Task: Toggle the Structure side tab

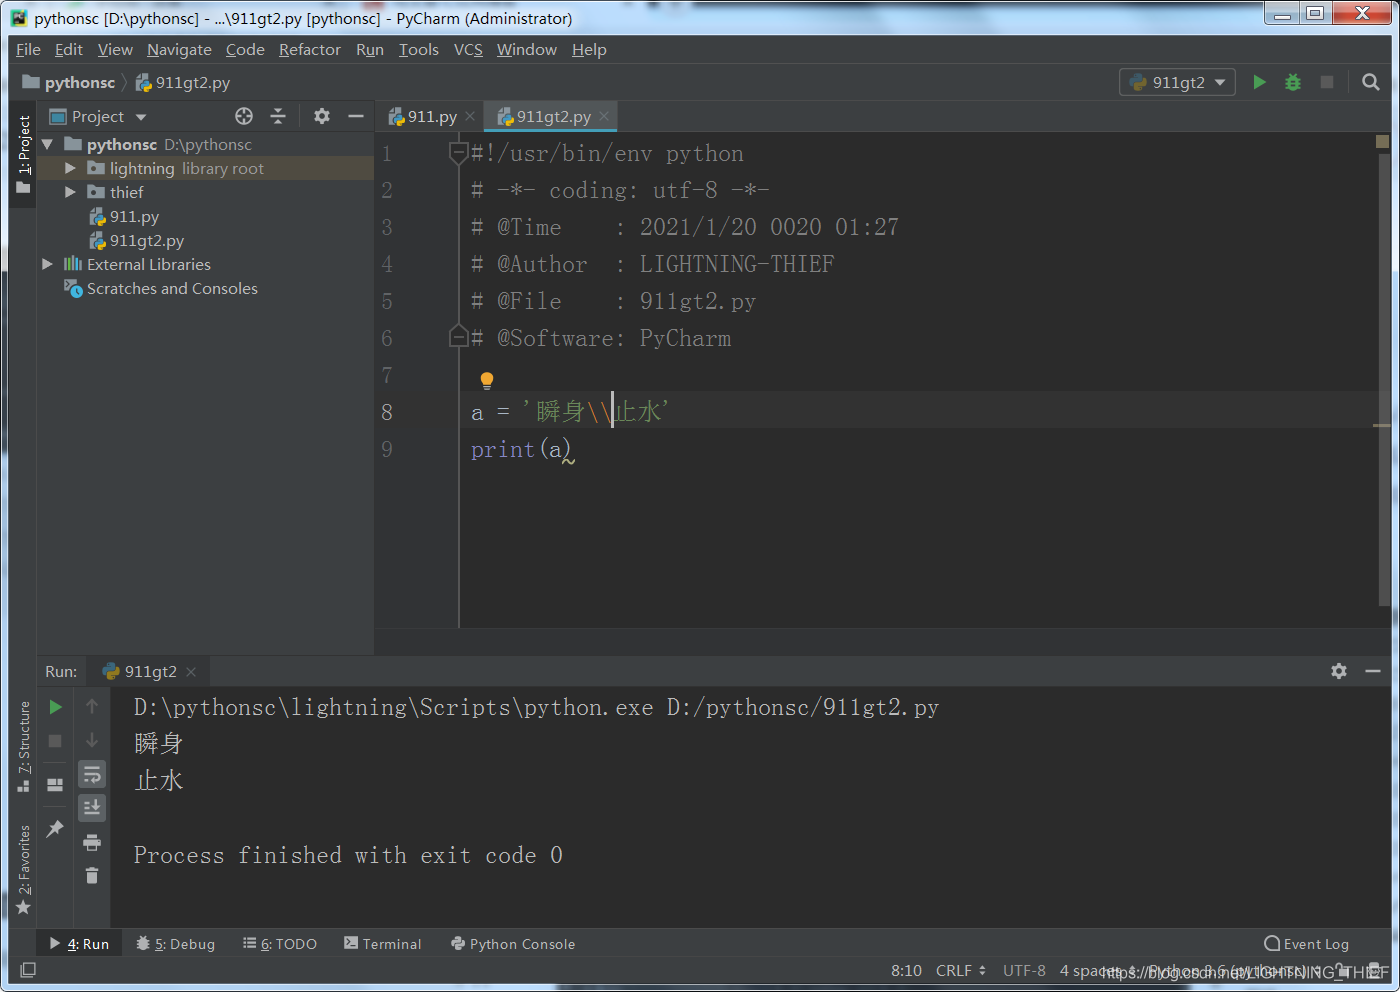Action: point(24,746)
